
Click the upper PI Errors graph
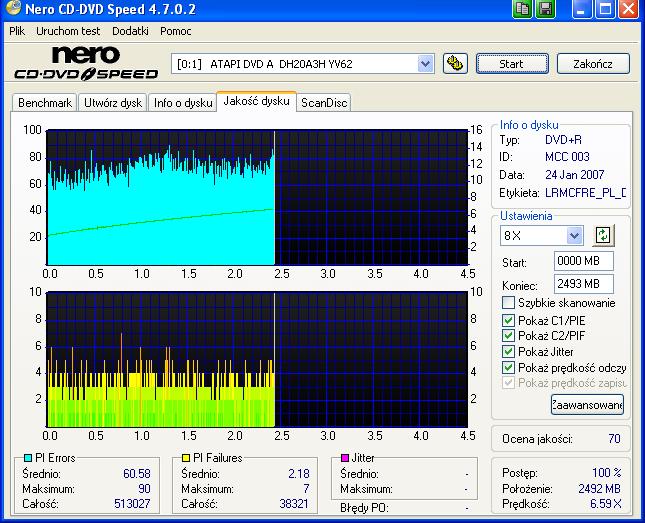(x=257, y=198)
